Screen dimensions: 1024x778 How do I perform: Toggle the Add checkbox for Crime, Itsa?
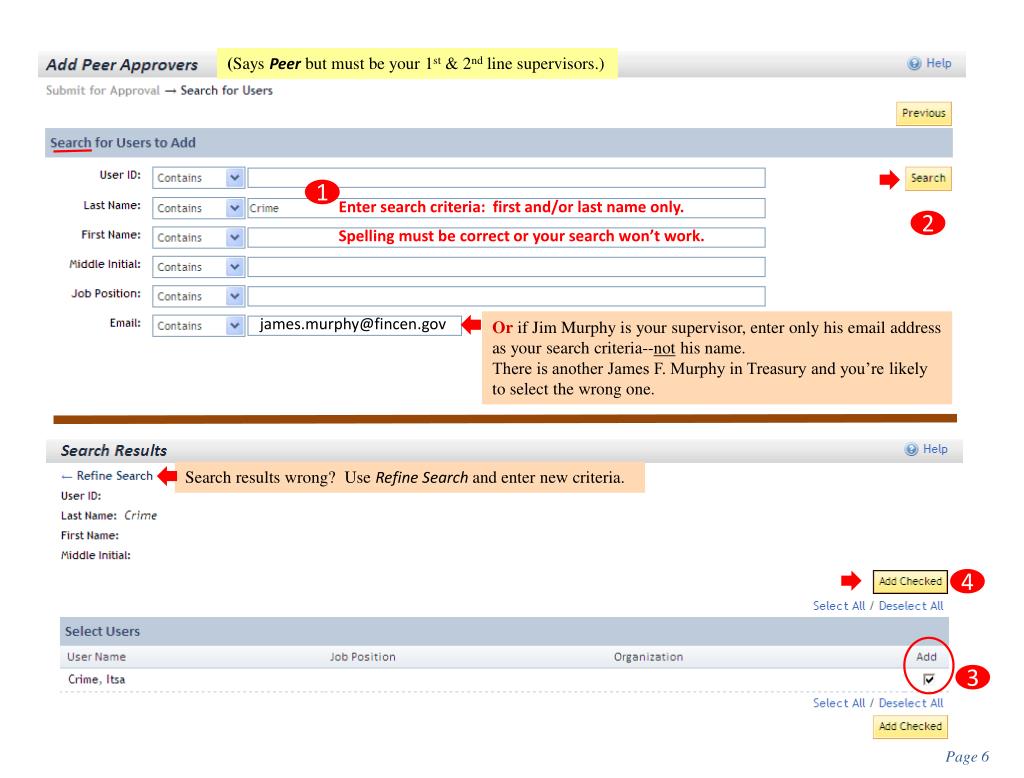click(x=927, y=680)
